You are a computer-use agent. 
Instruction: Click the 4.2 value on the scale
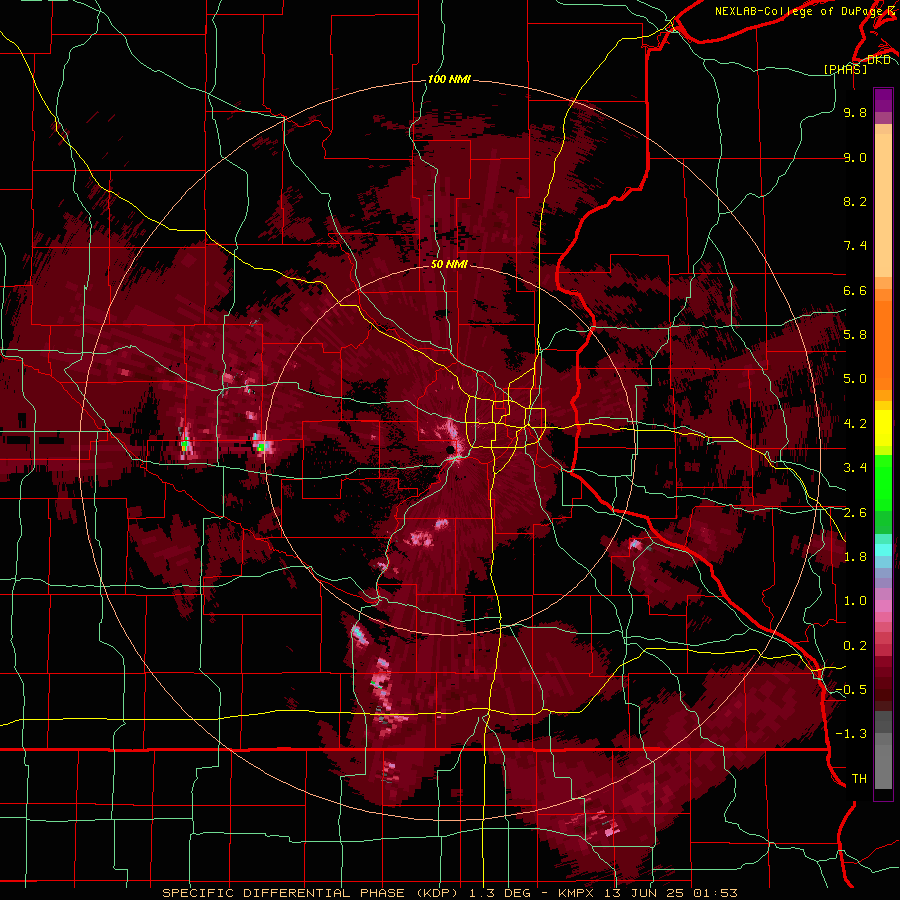coord(855,423)
